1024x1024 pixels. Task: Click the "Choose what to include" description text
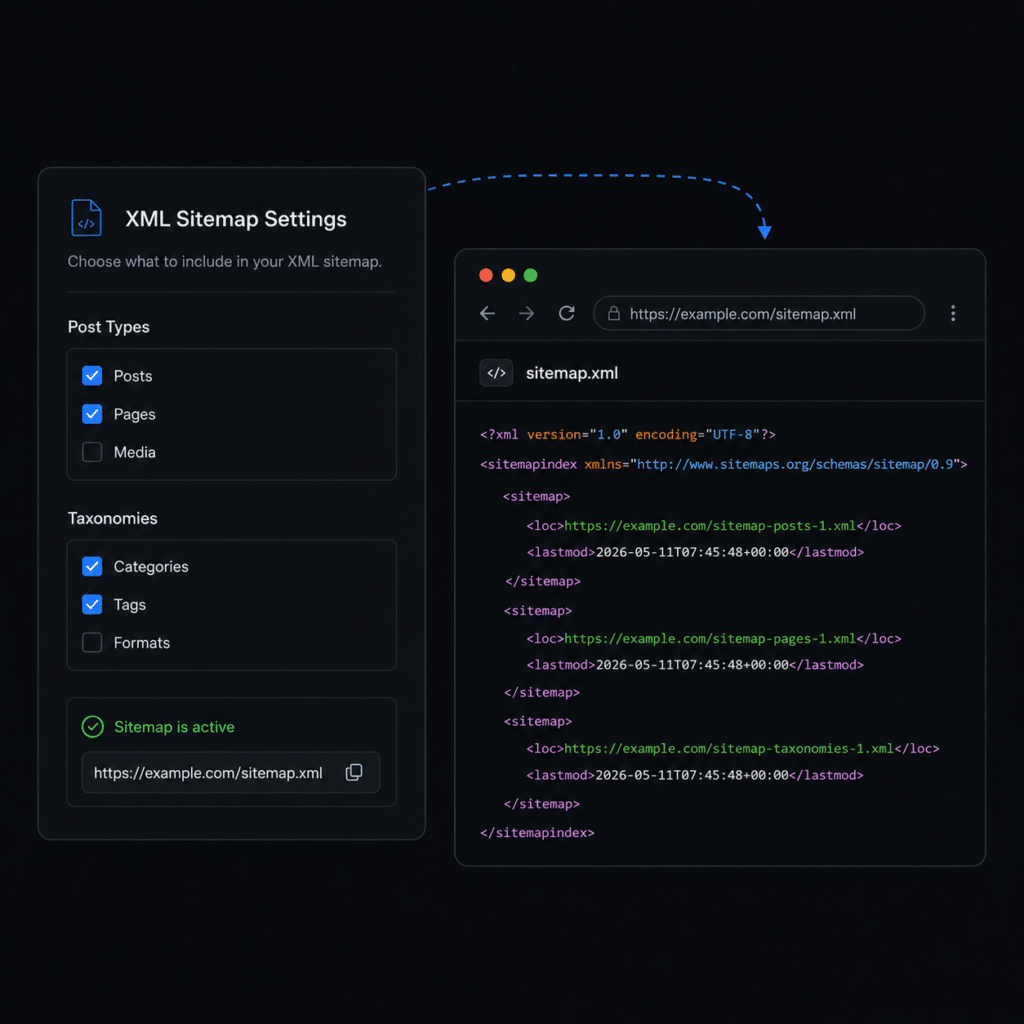[x=225, y=261]
